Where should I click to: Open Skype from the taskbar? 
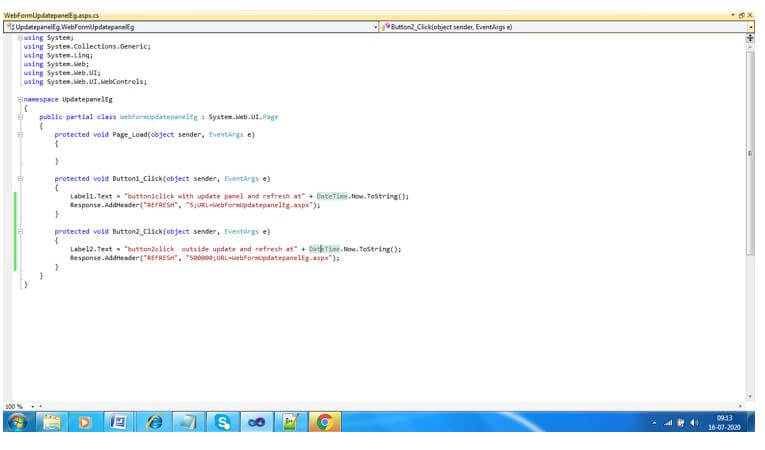[x=222, y=422]
